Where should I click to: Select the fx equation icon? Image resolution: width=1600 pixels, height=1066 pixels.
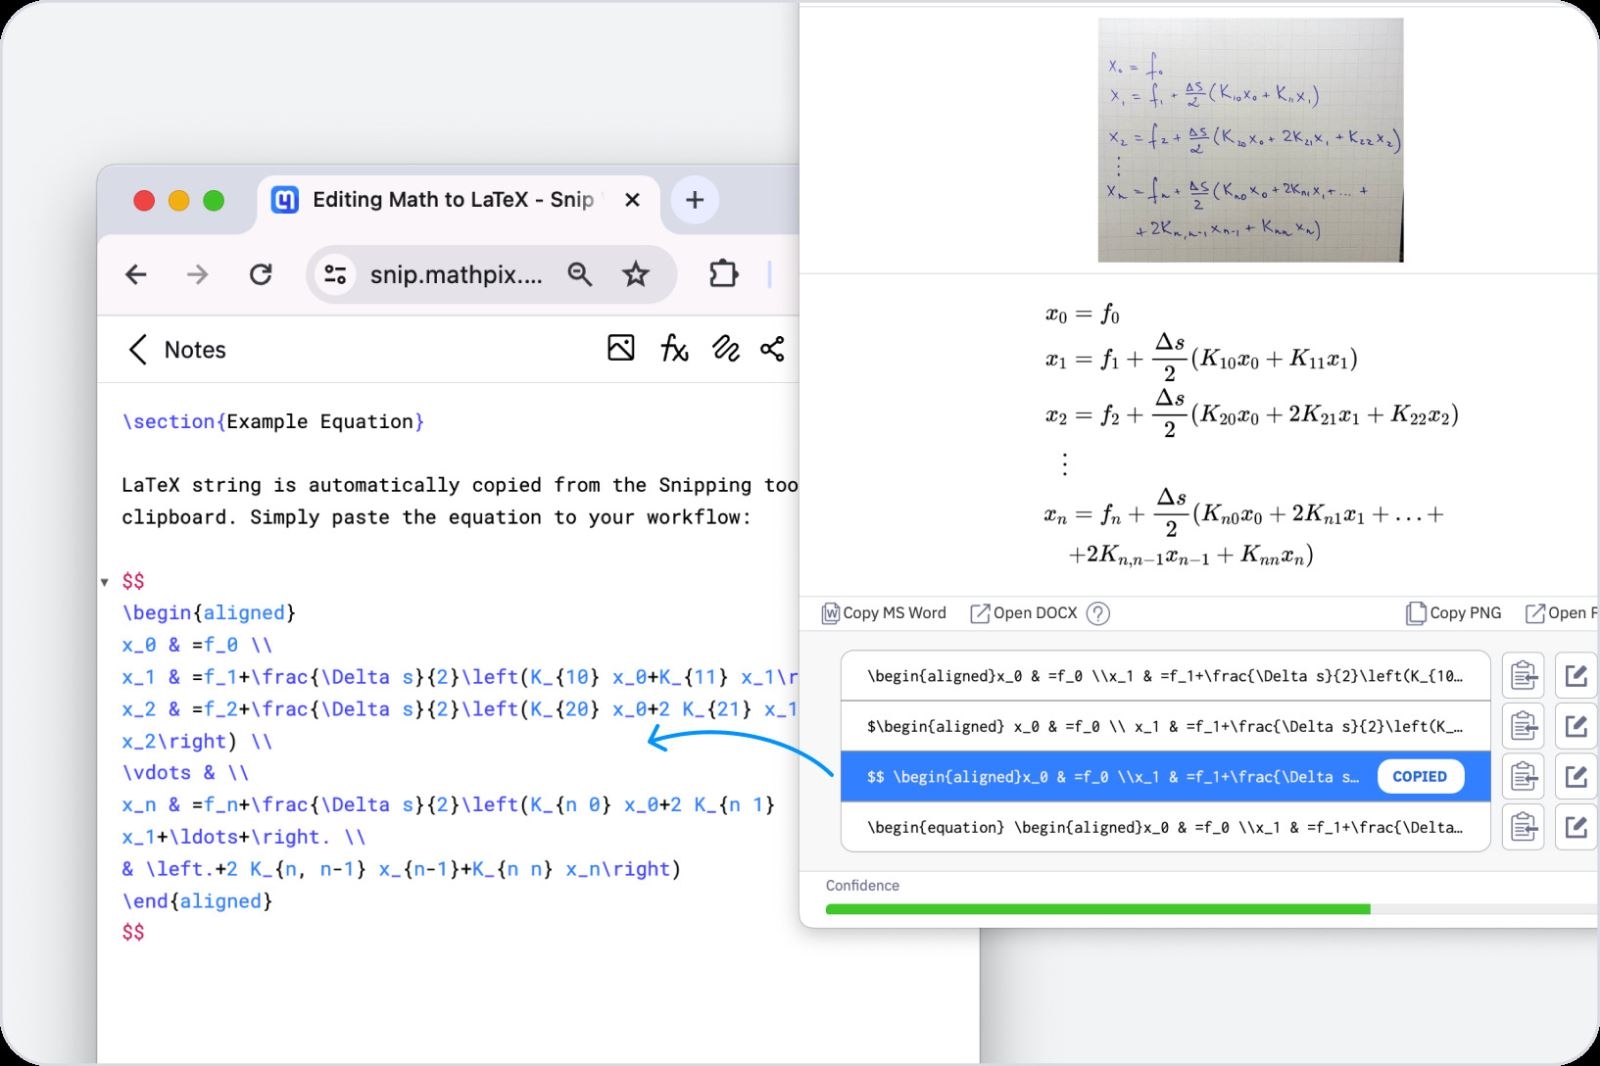pyautogui.click(x=673, y=349)
